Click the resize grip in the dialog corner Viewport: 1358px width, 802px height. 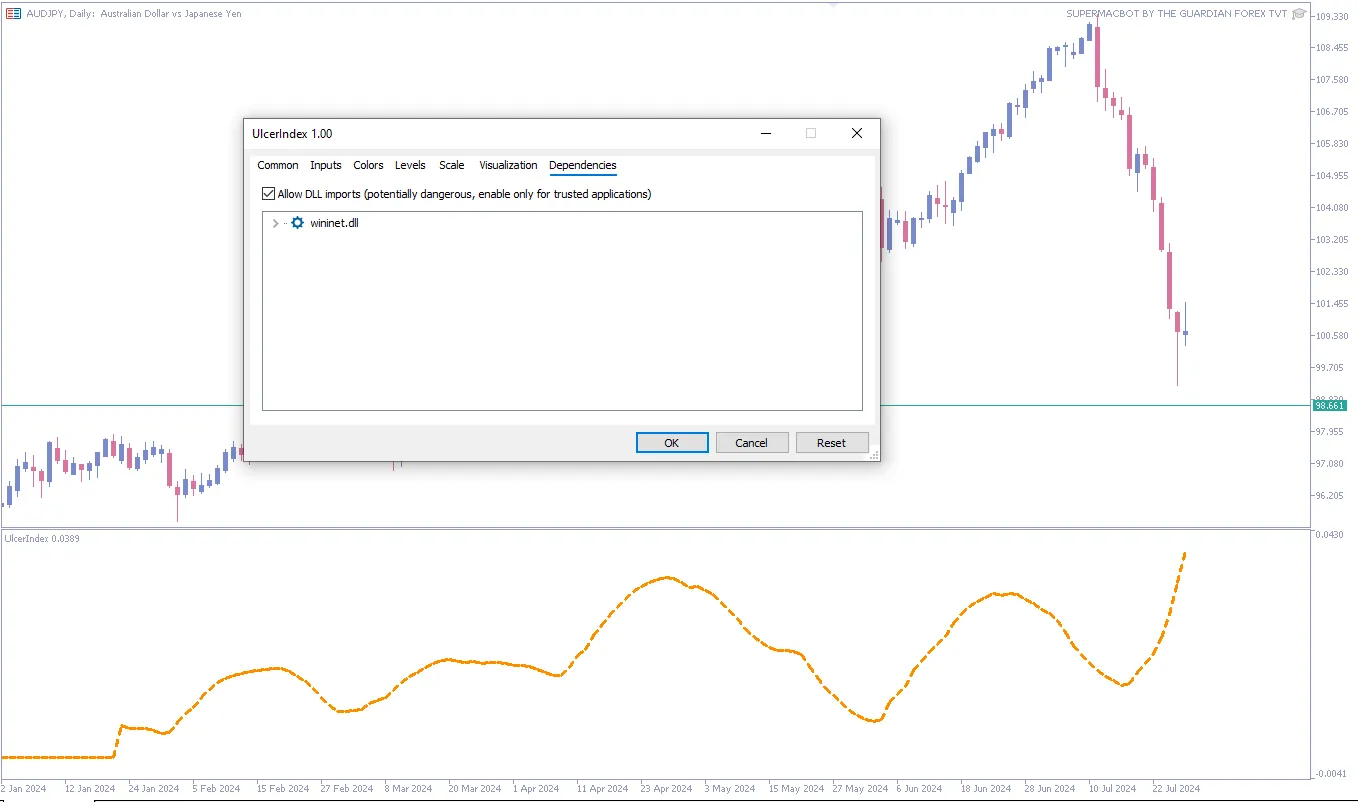click(x=874, y=455)
